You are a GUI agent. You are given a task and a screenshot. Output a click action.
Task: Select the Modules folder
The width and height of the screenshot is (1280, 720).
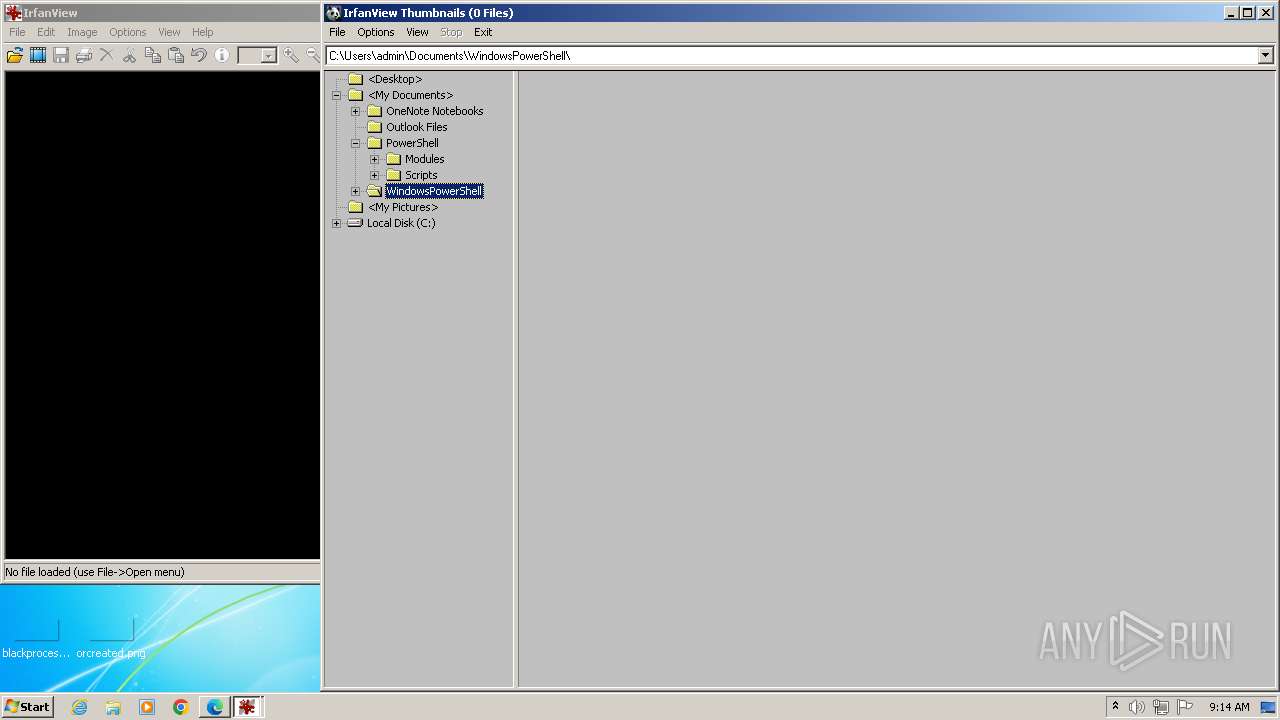(424, 159)
